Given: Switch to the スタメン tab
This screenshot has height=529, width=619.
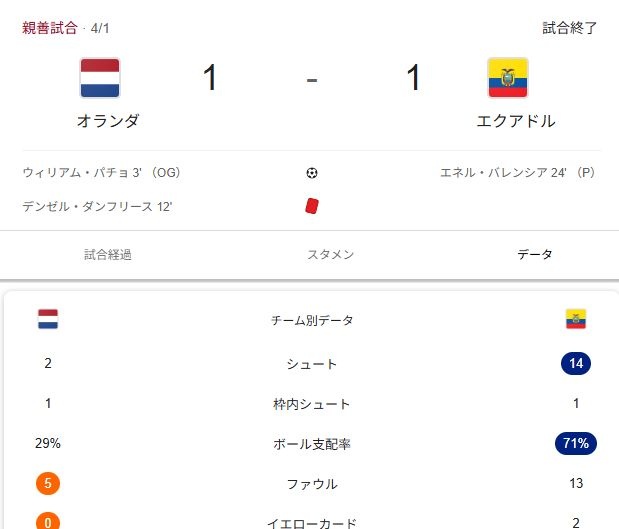Looking at the screenshot, I should [330, 255].
